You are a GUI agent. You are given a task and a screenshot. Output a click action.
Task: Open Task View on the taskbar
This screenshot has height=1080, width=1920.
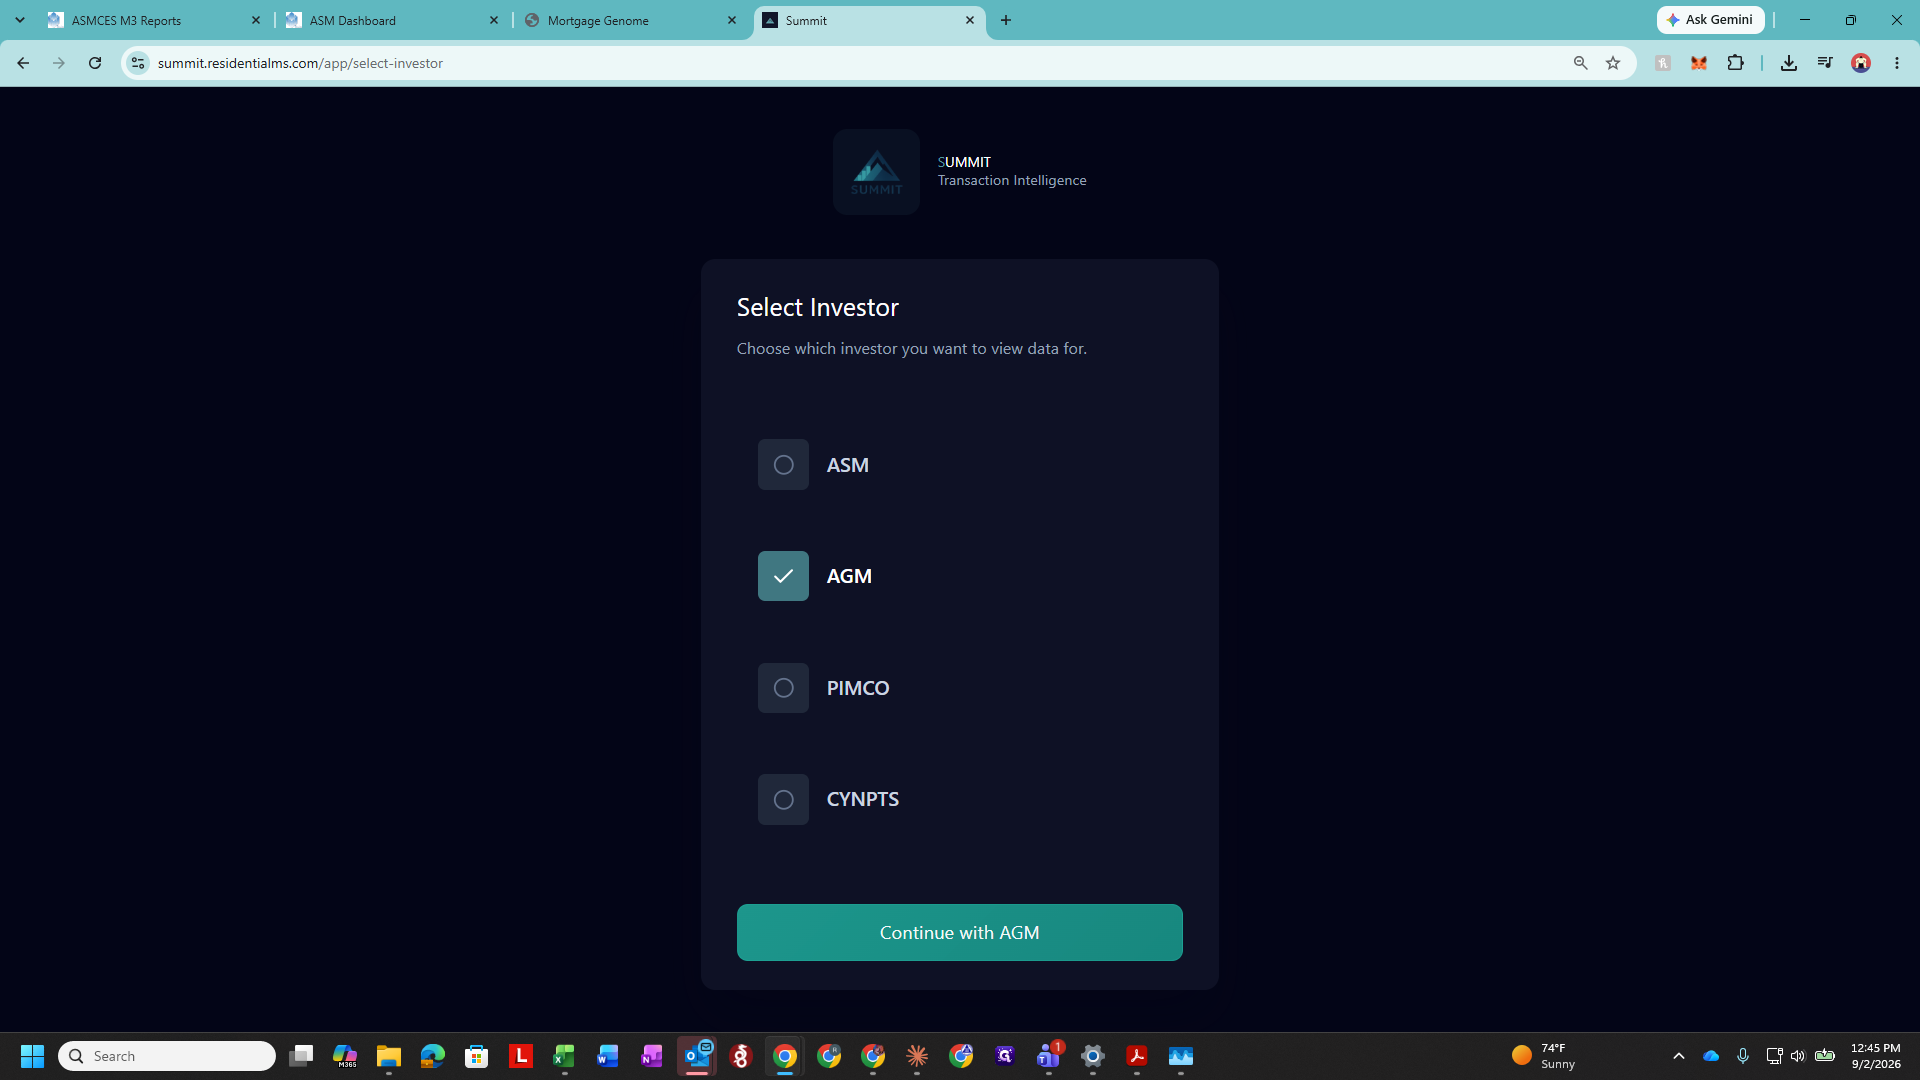coord(301,1056)
